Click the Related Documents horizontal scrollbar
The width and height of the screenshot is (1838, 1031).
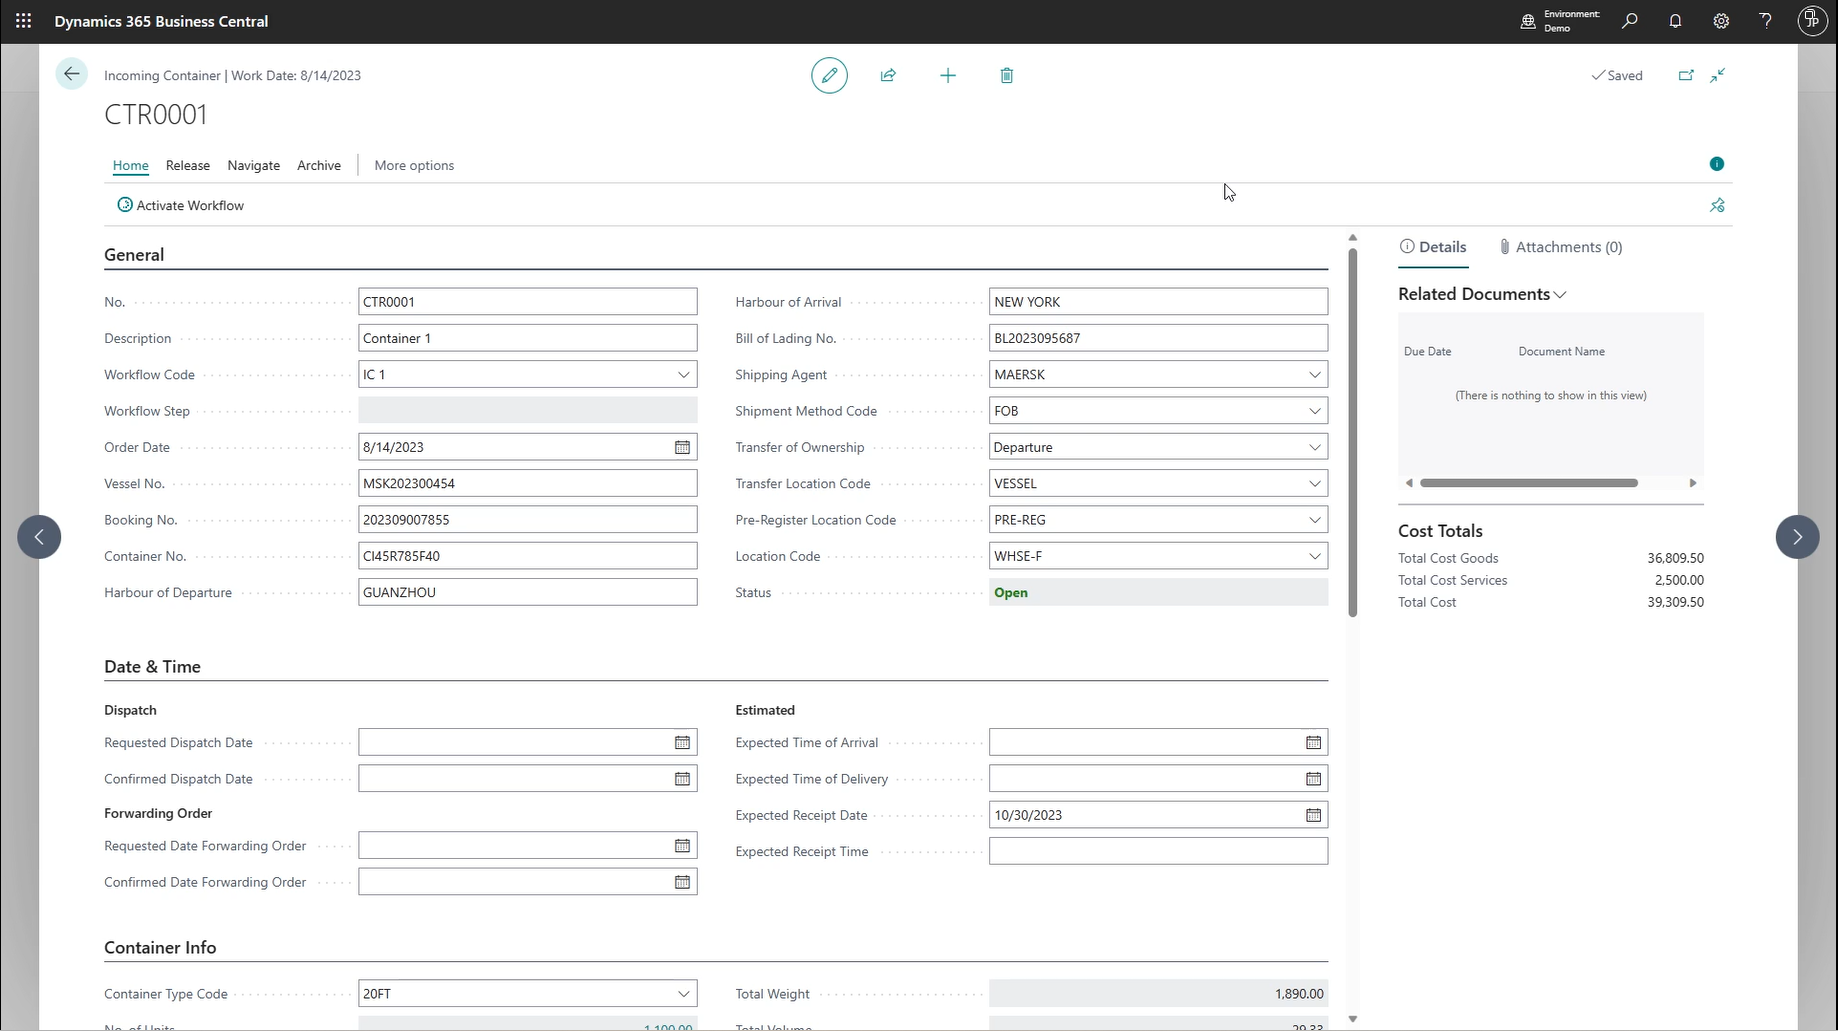coord(1529,483)
